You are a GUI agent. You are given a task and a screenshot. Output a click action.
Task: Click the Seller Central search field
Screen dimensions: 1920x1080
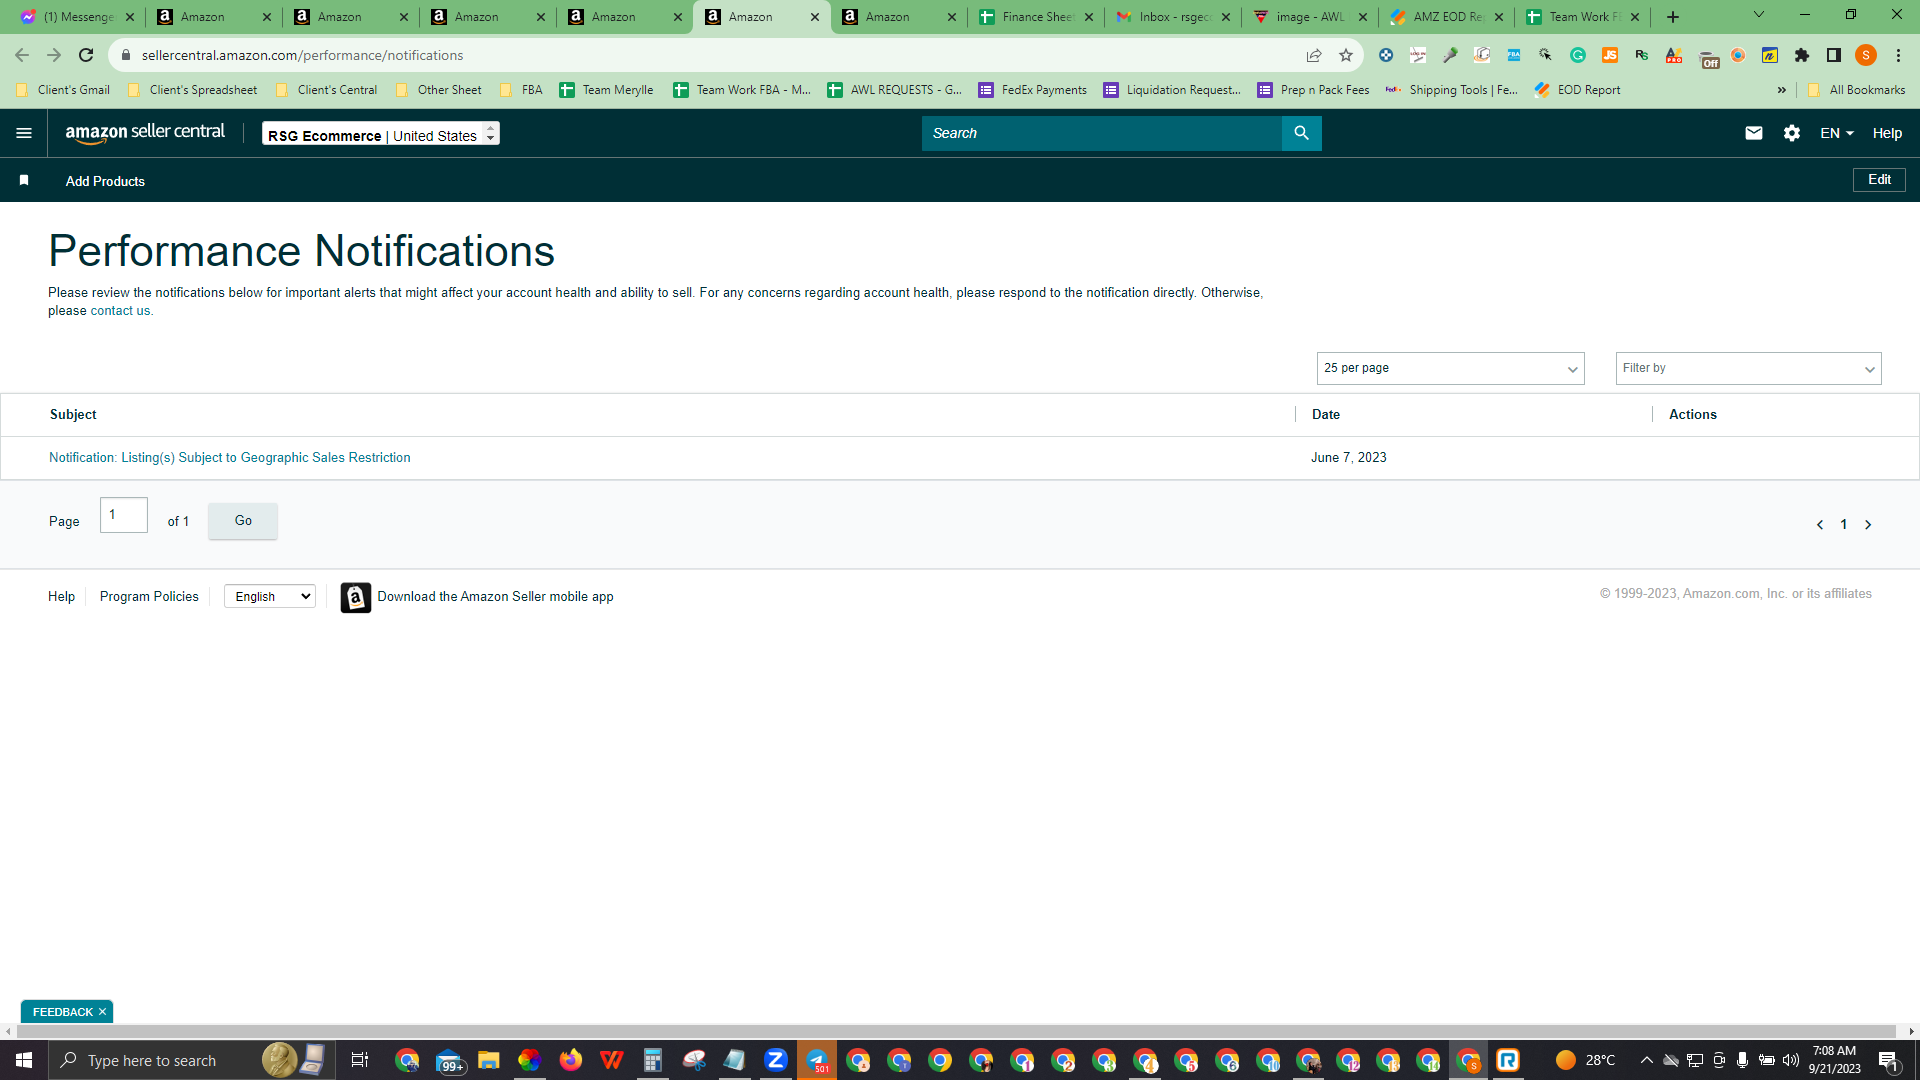tap(1101, 133)
